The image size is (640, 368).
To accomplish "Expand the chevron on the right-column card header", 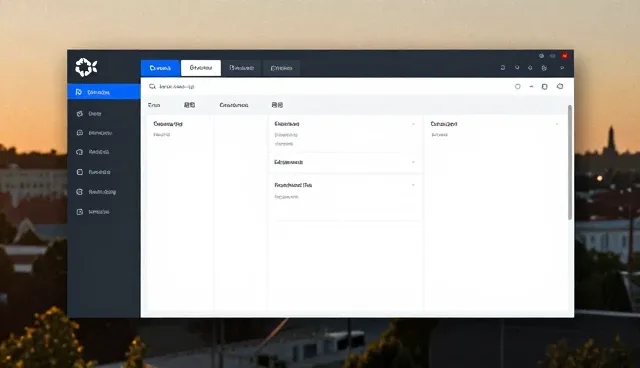I will 557,124.
